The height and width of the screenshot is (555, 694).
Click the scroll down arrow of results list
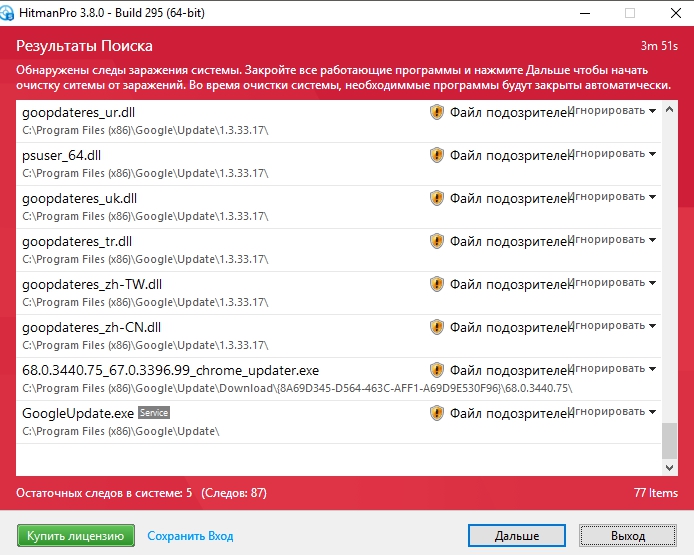[x=669, y=467]
